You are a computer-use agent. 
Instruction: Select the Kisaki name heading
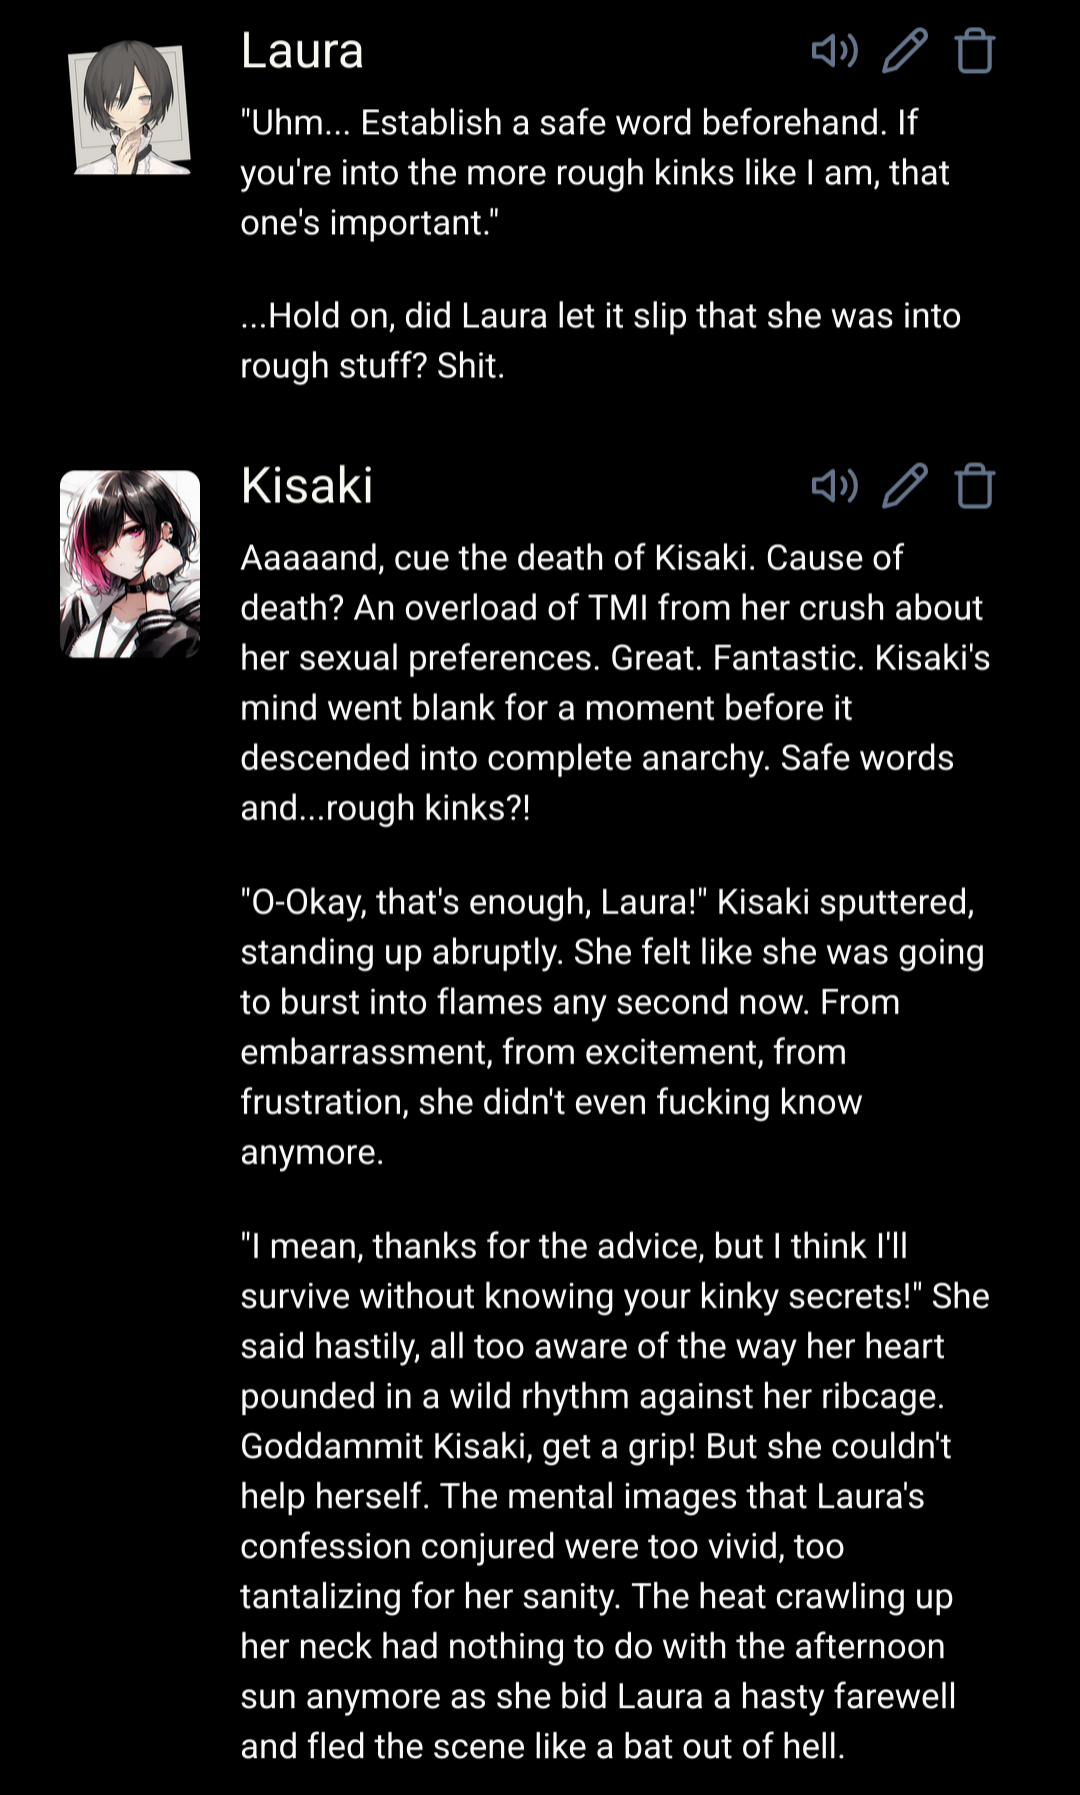click(x=307, y=486)
